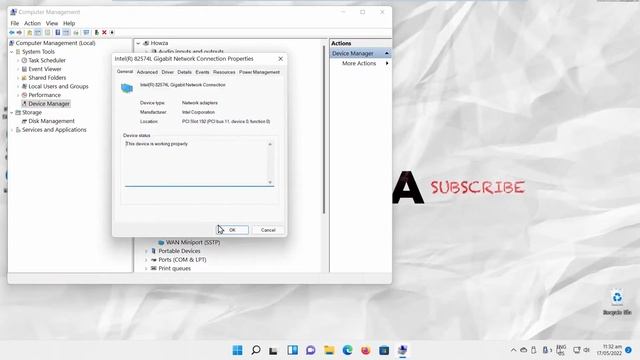Viewport: 640px width, 360px height.
Task: Open the Help menu
Action: [x=69, y=23]
